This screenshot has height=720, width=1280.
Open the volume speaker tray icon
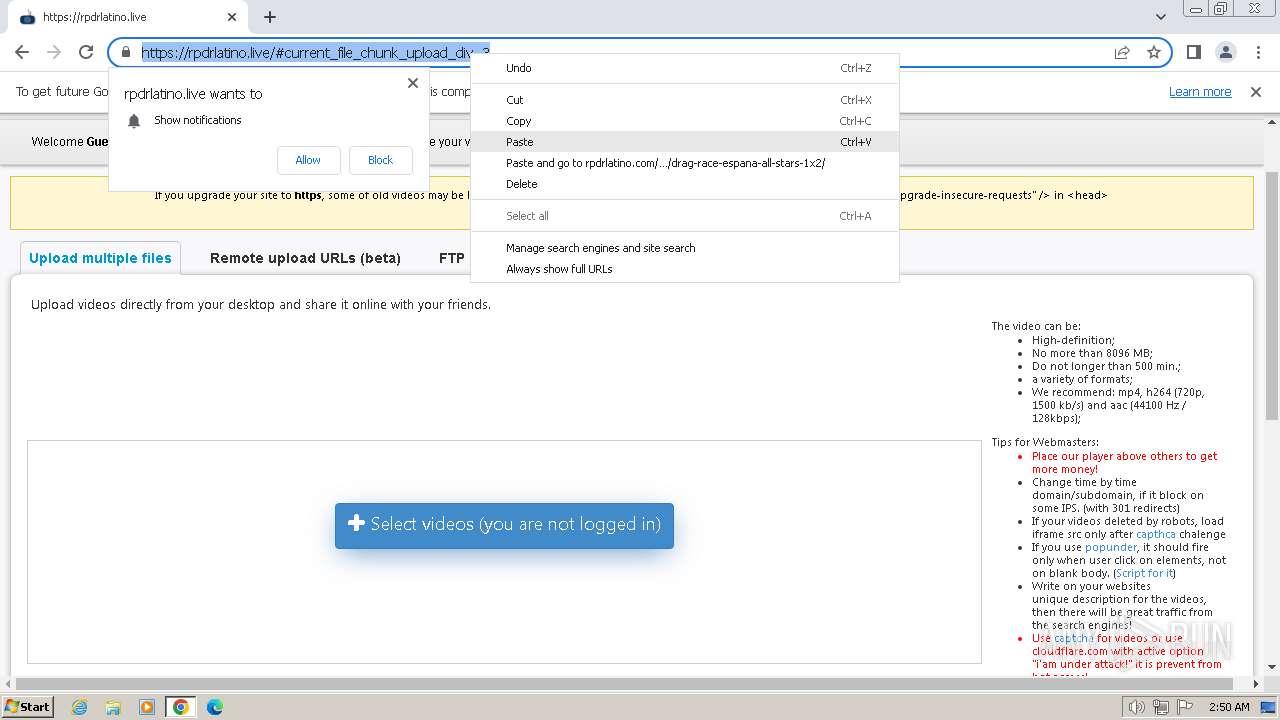[x=1136, y=707]
